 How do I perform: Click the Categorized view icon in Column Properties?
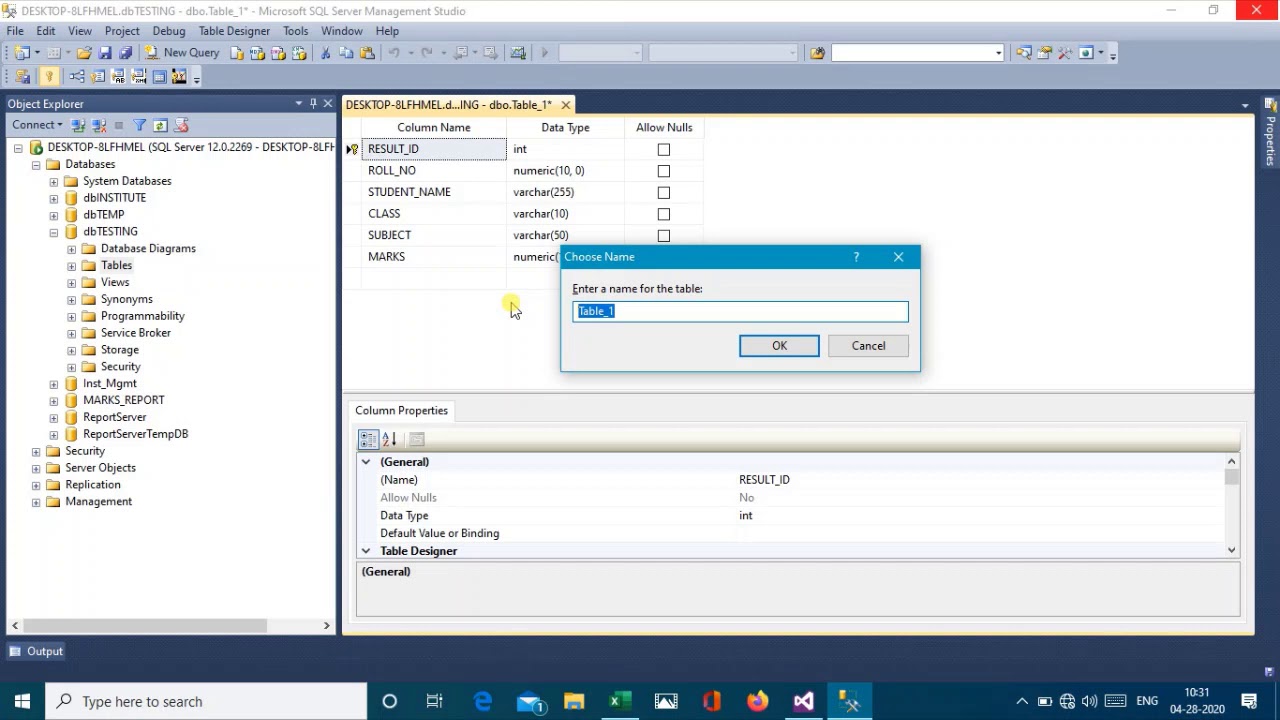tap(368, 439)
